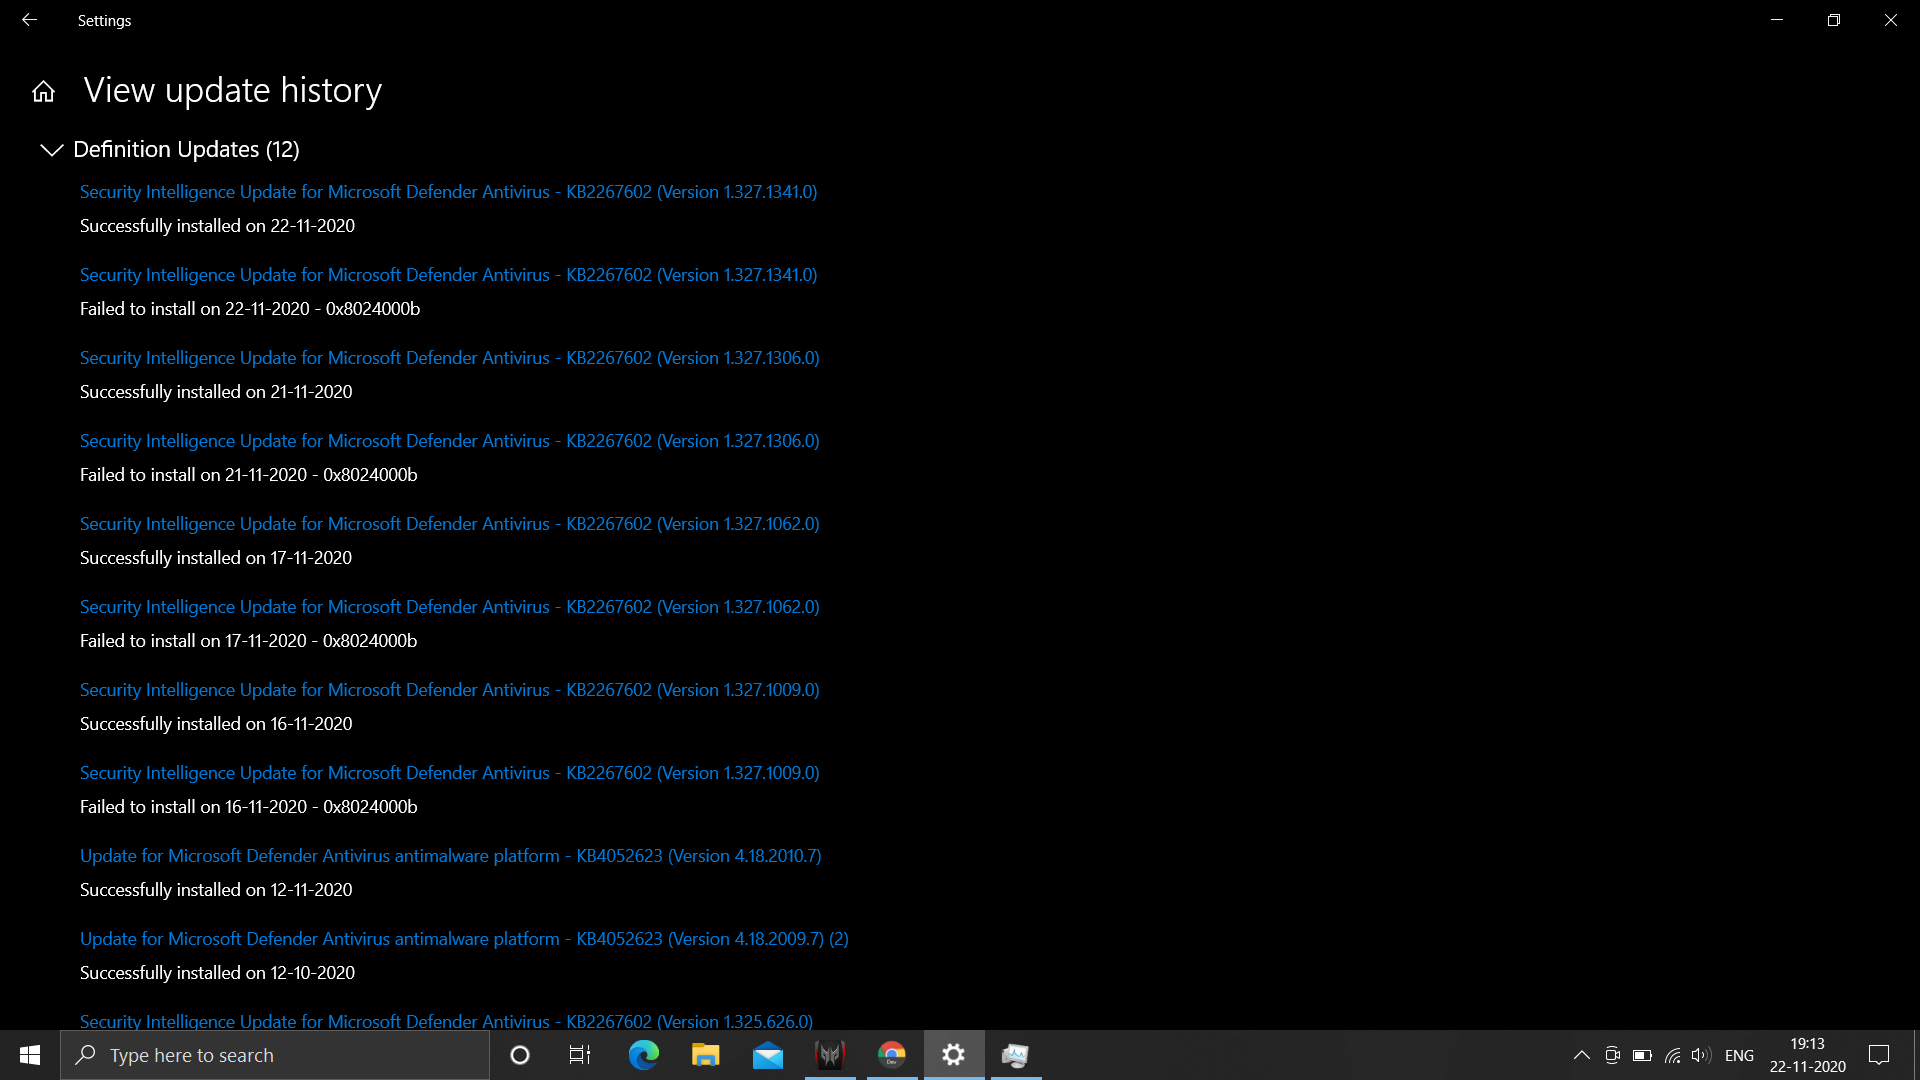
Task: Open the Predator app on the taskbar
Action: coord(830,1055)
